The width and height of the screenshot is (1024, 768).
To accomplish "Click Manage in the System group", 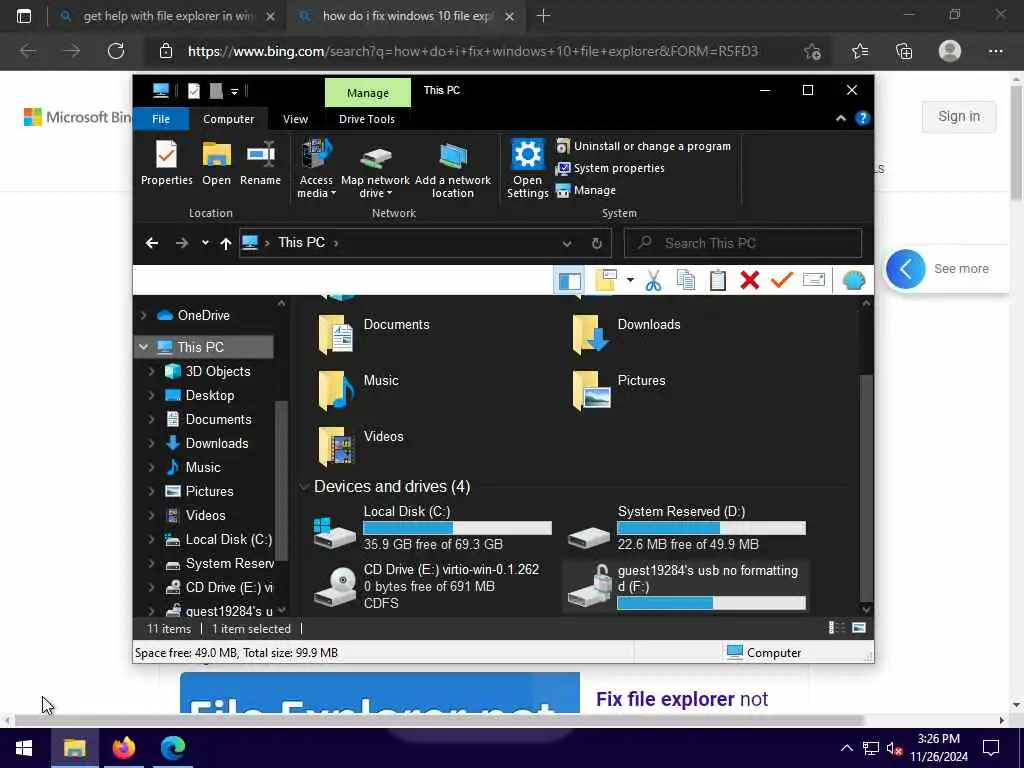I will pyautogui.click(x=586, y=191).
